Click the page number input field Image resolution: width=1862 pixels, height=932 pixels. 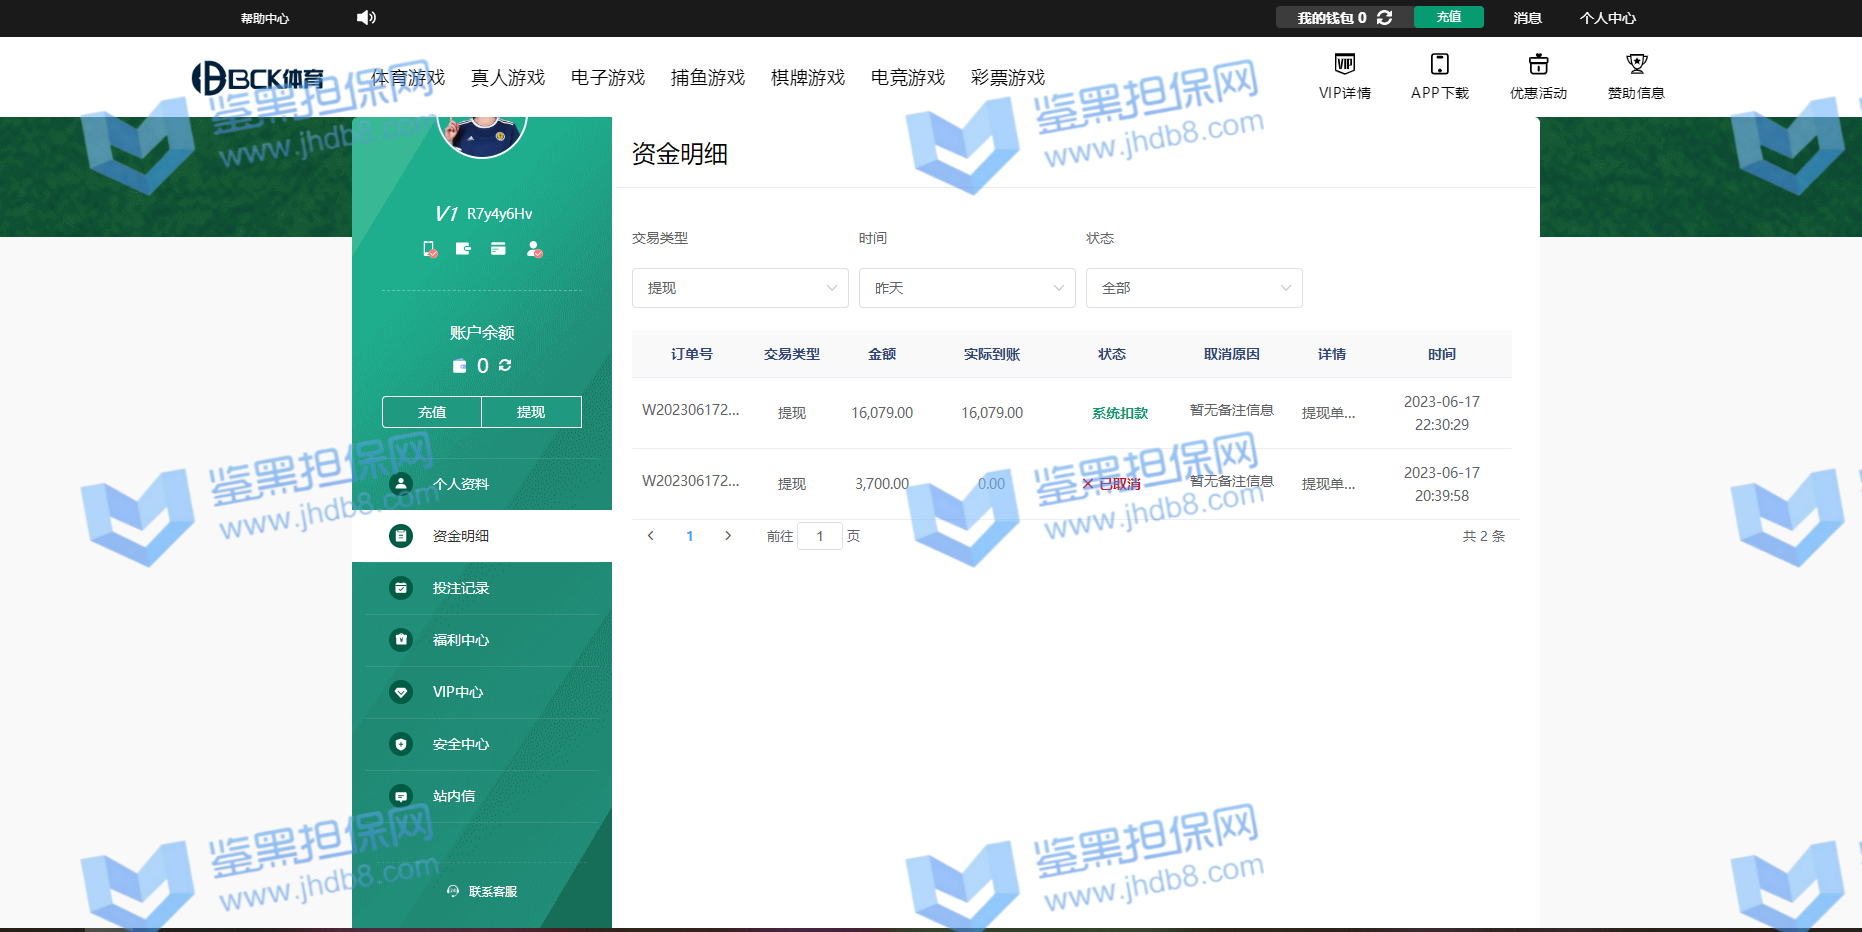[x=820, y=536]
